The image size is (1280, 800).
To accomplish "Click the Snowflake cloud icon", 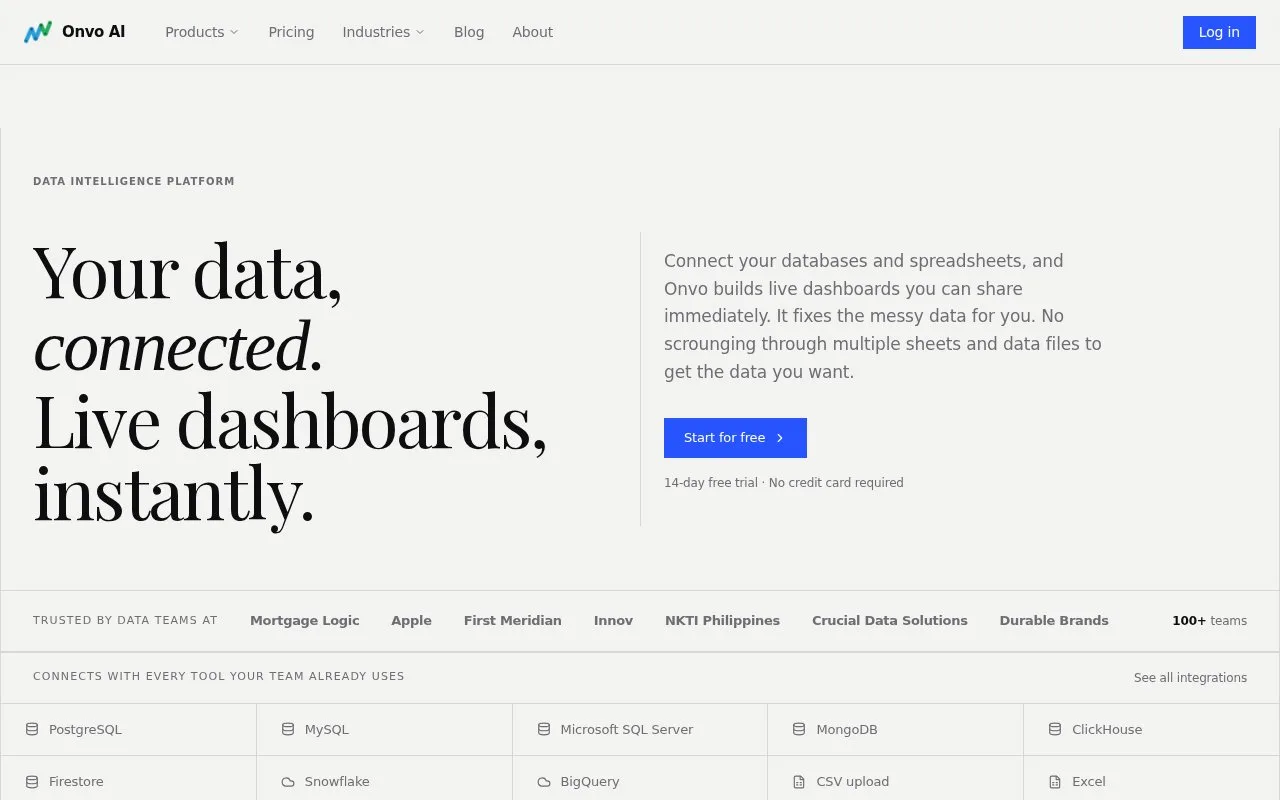I will tap(288, 781).
